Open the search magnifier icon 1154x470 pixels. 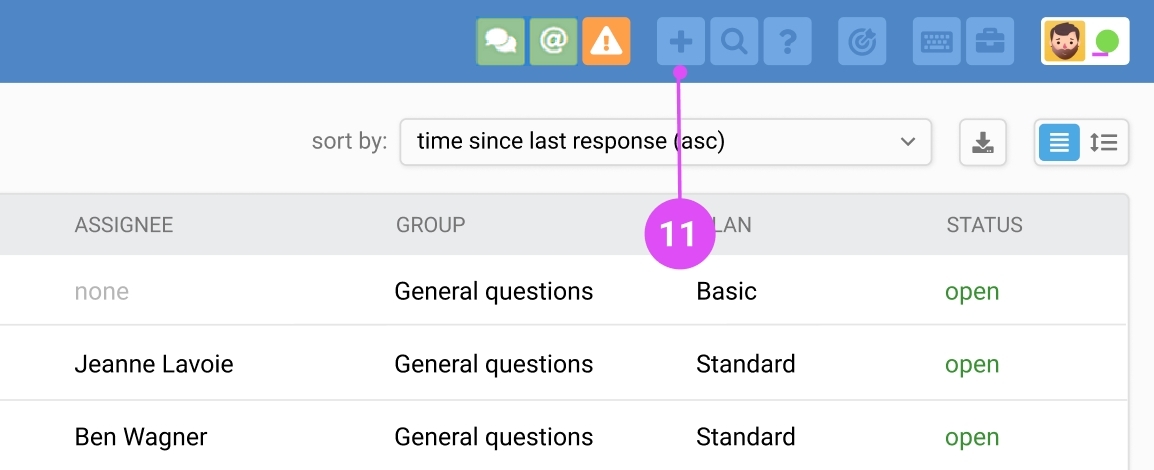pyautogui.click(x=734, y=41)
